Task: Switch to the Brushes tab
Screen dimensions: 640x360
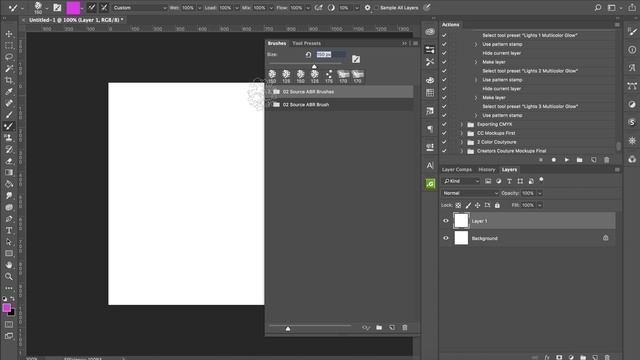Action: pos(277,43)
